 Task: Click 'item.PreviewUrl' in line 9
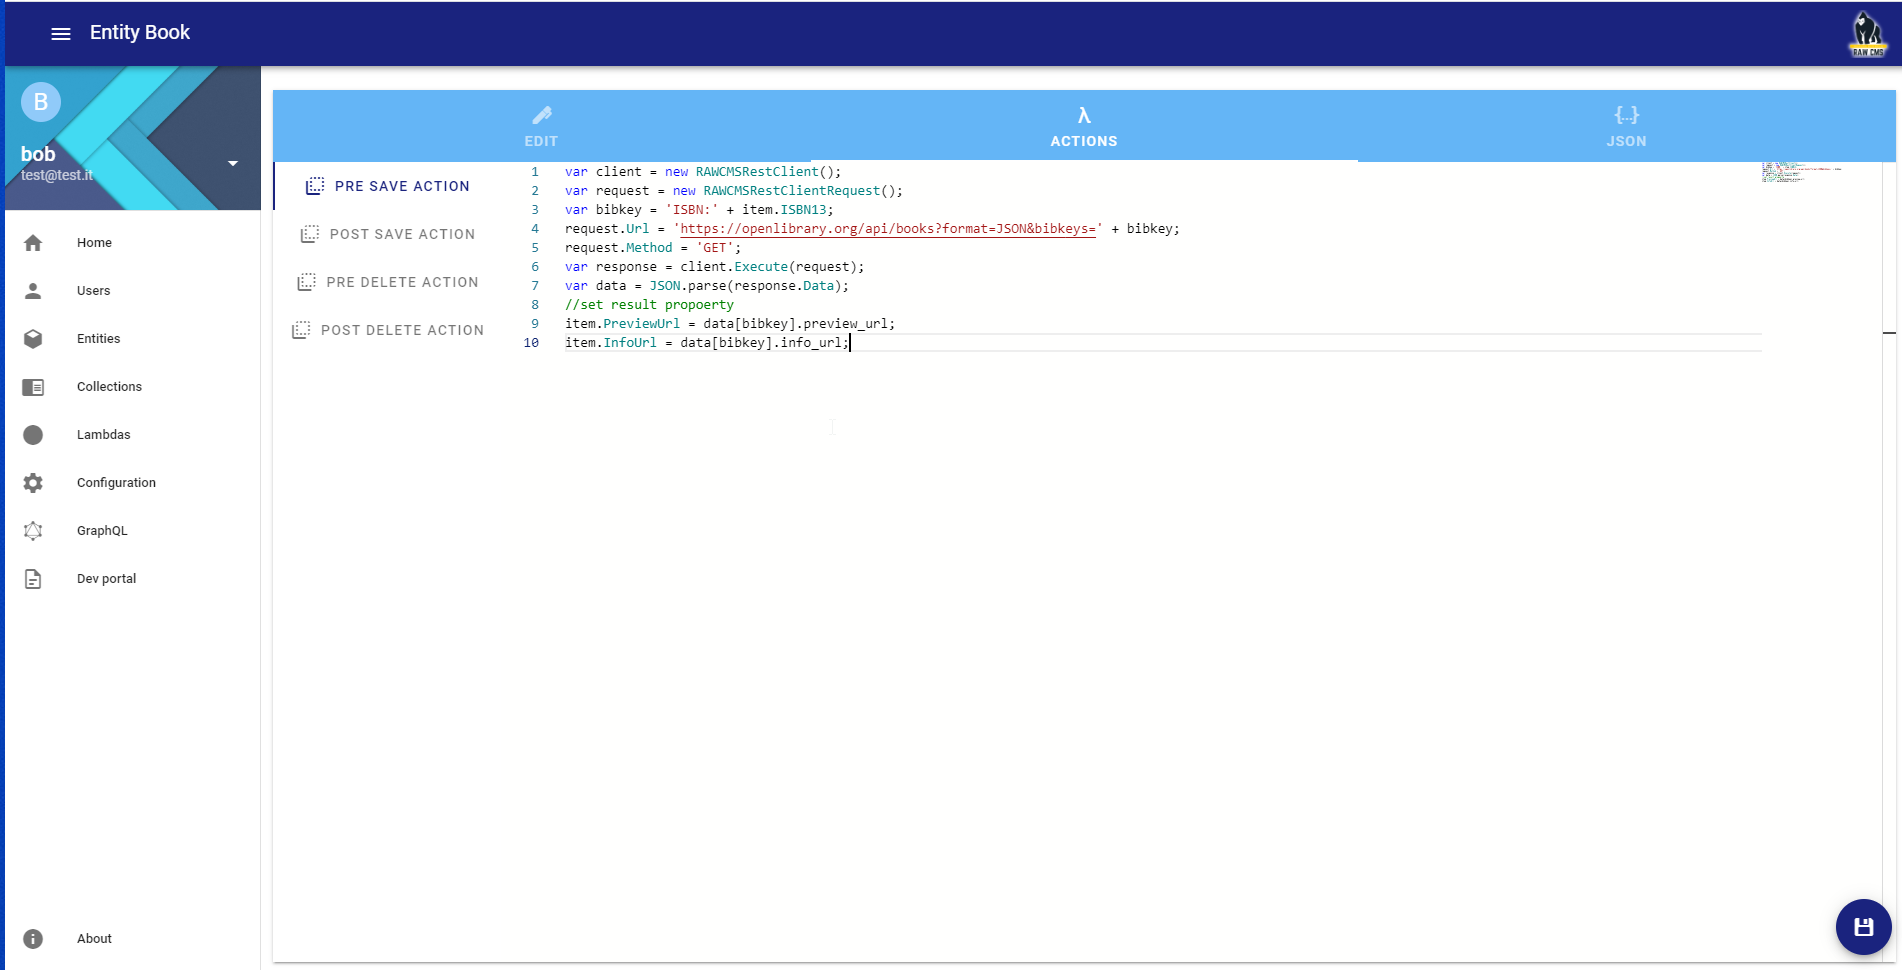(622, 324)
